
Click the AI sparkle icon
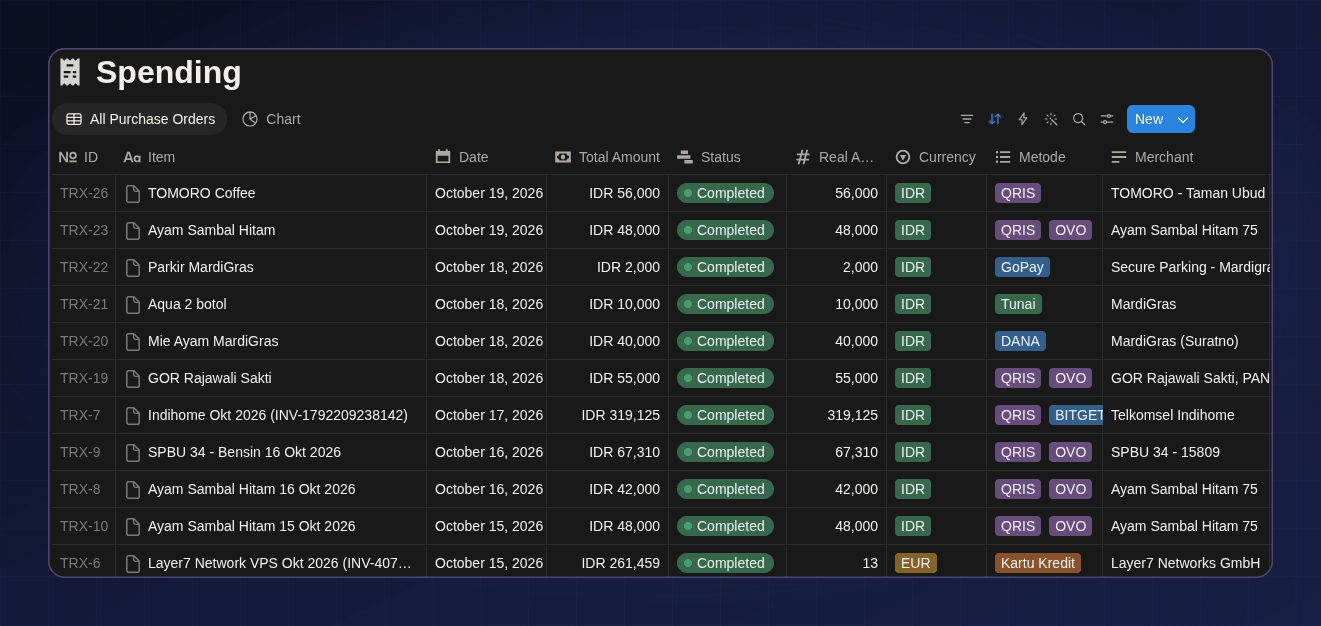click(x=1051, y=119)
